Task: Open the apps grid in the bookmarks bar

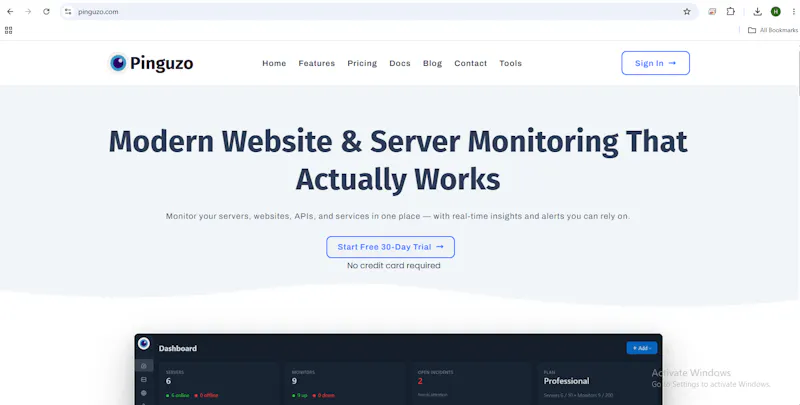Action: 8,30
